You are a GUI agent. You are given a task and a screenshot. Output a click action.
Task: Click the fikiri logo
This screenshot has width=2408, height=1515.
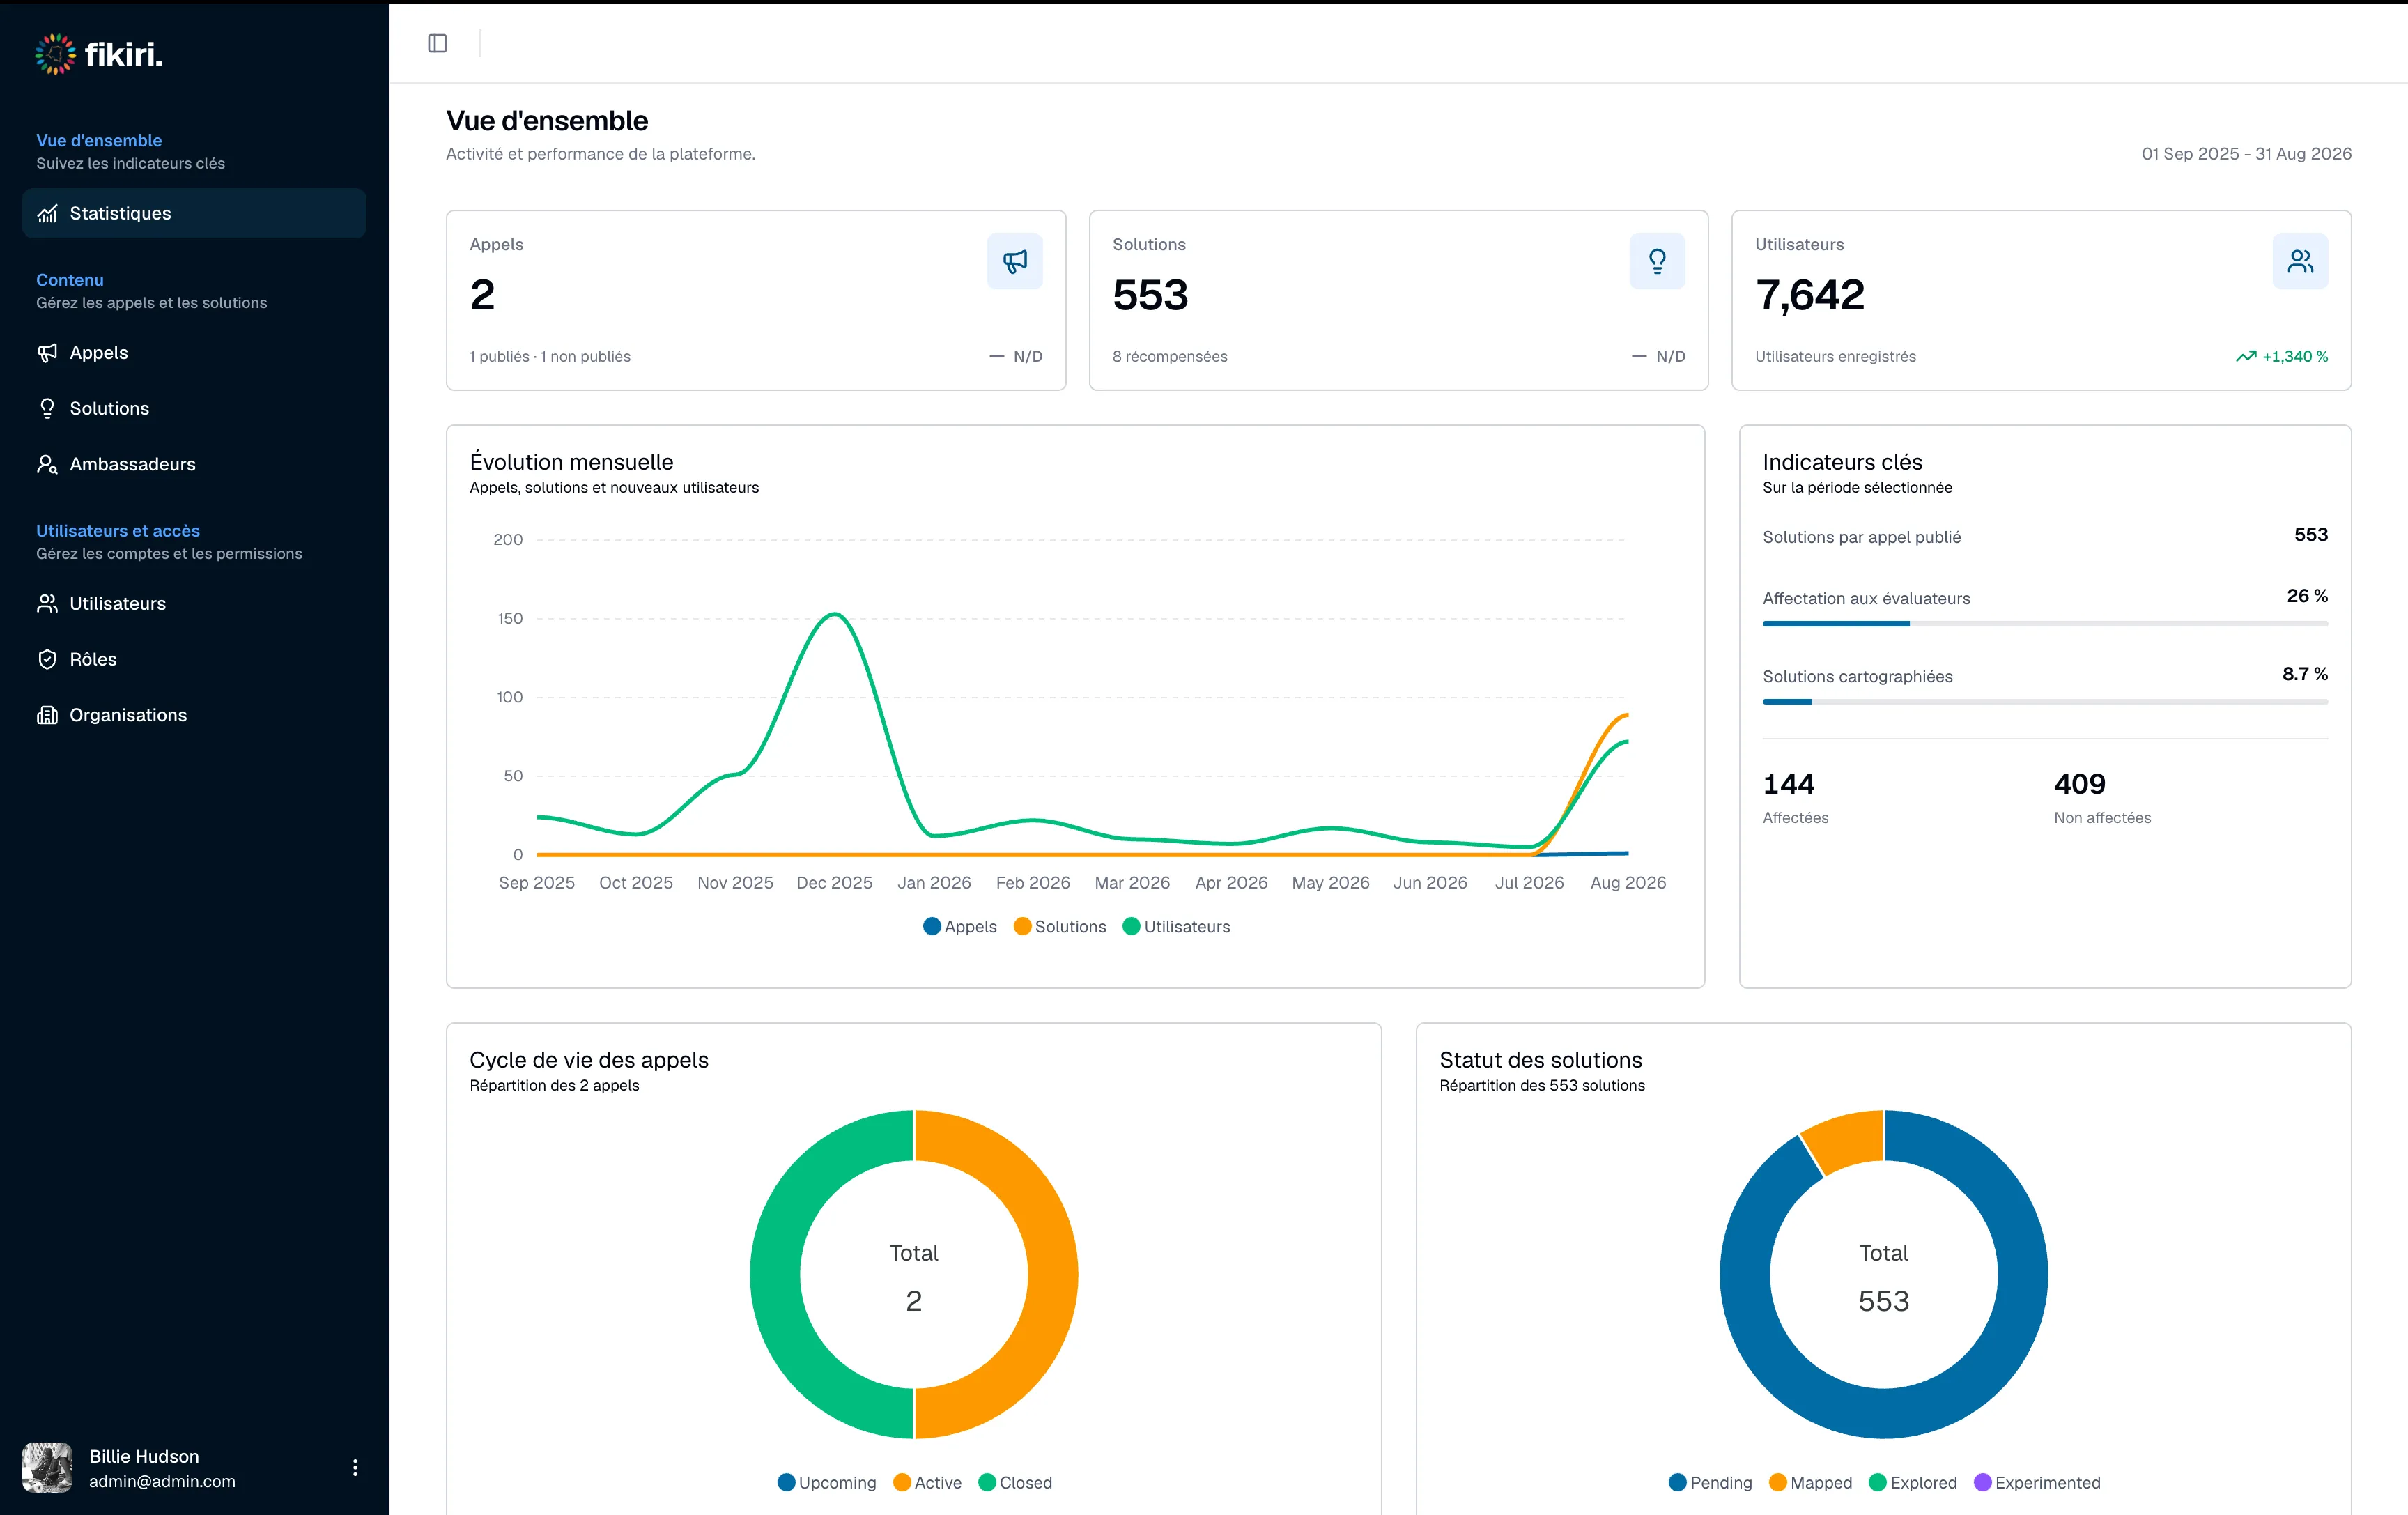click(98, 54)
